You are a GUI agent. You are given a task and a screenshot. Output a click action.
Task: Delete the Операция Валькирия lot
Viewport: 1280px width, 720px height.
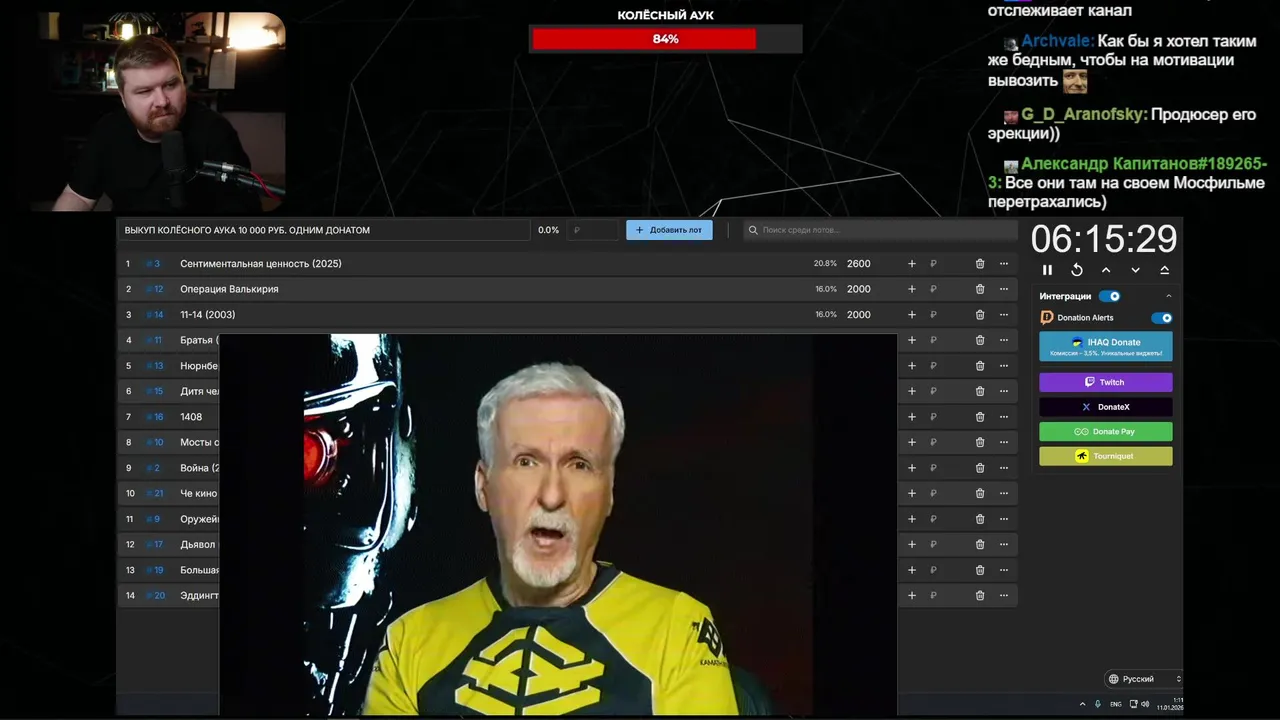pos(980,289)
